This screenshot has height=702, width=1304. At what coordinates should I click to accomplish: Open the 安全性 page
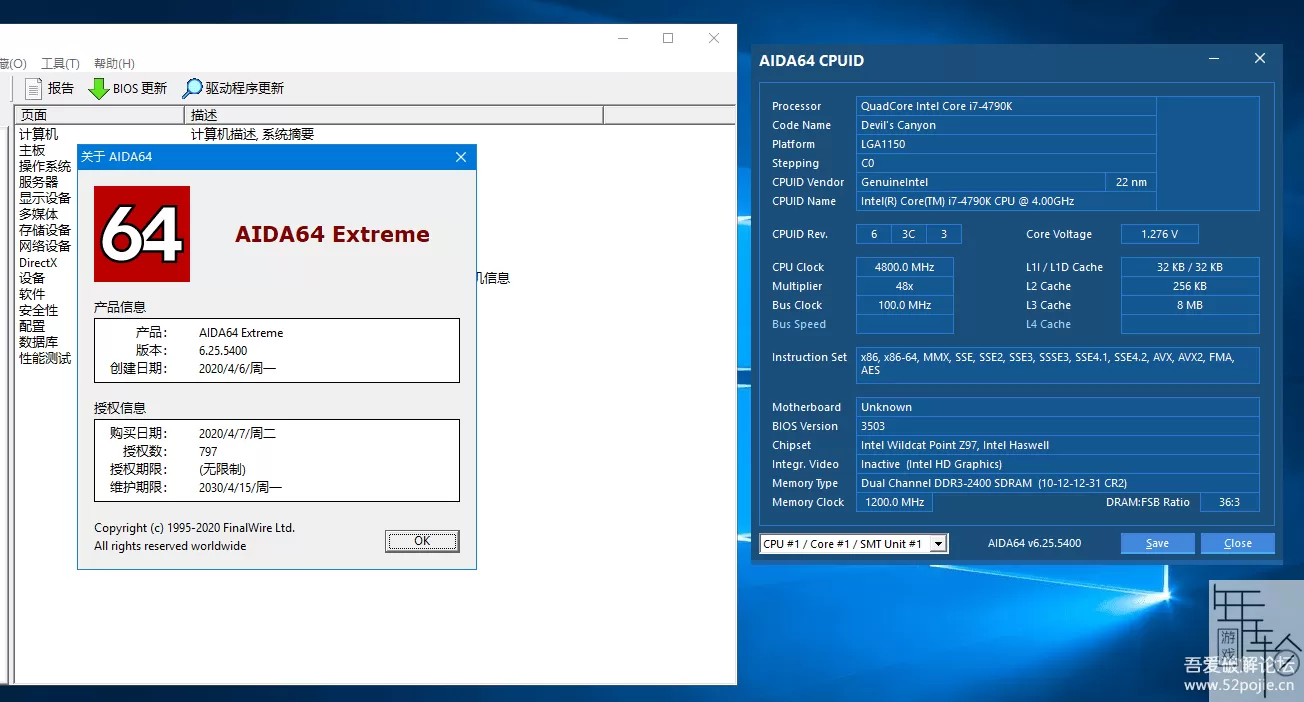[x=38, y=310]
